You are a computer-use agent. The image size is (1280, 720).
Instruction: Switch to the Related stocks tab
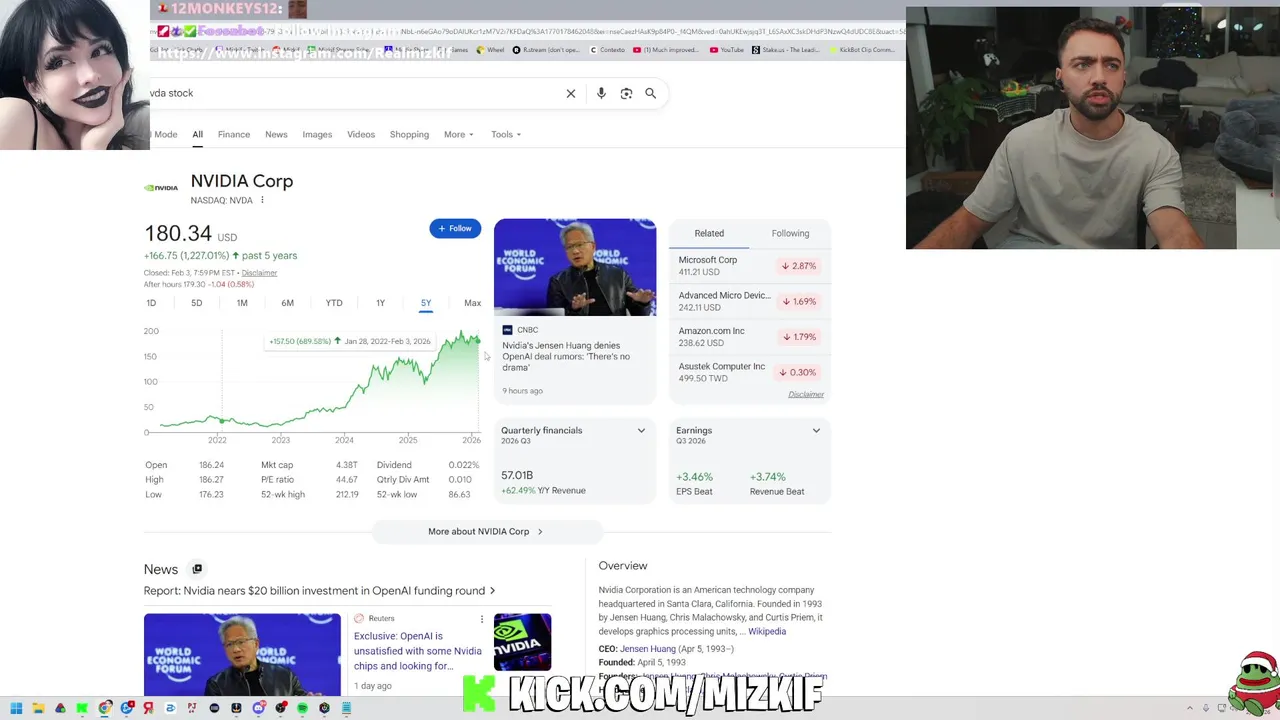[x=709, y=233]
